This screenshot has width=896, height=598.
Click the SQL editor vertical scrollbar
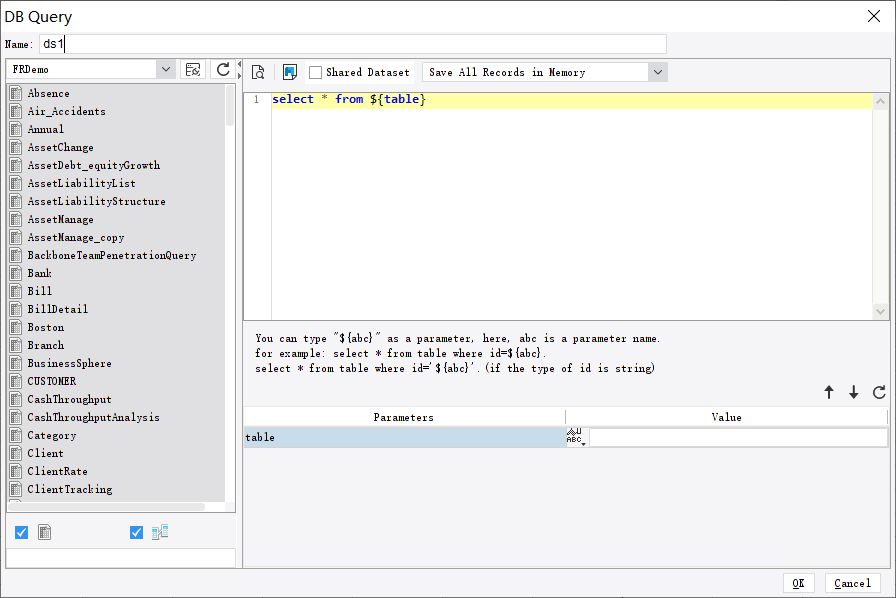click(880, 206)
